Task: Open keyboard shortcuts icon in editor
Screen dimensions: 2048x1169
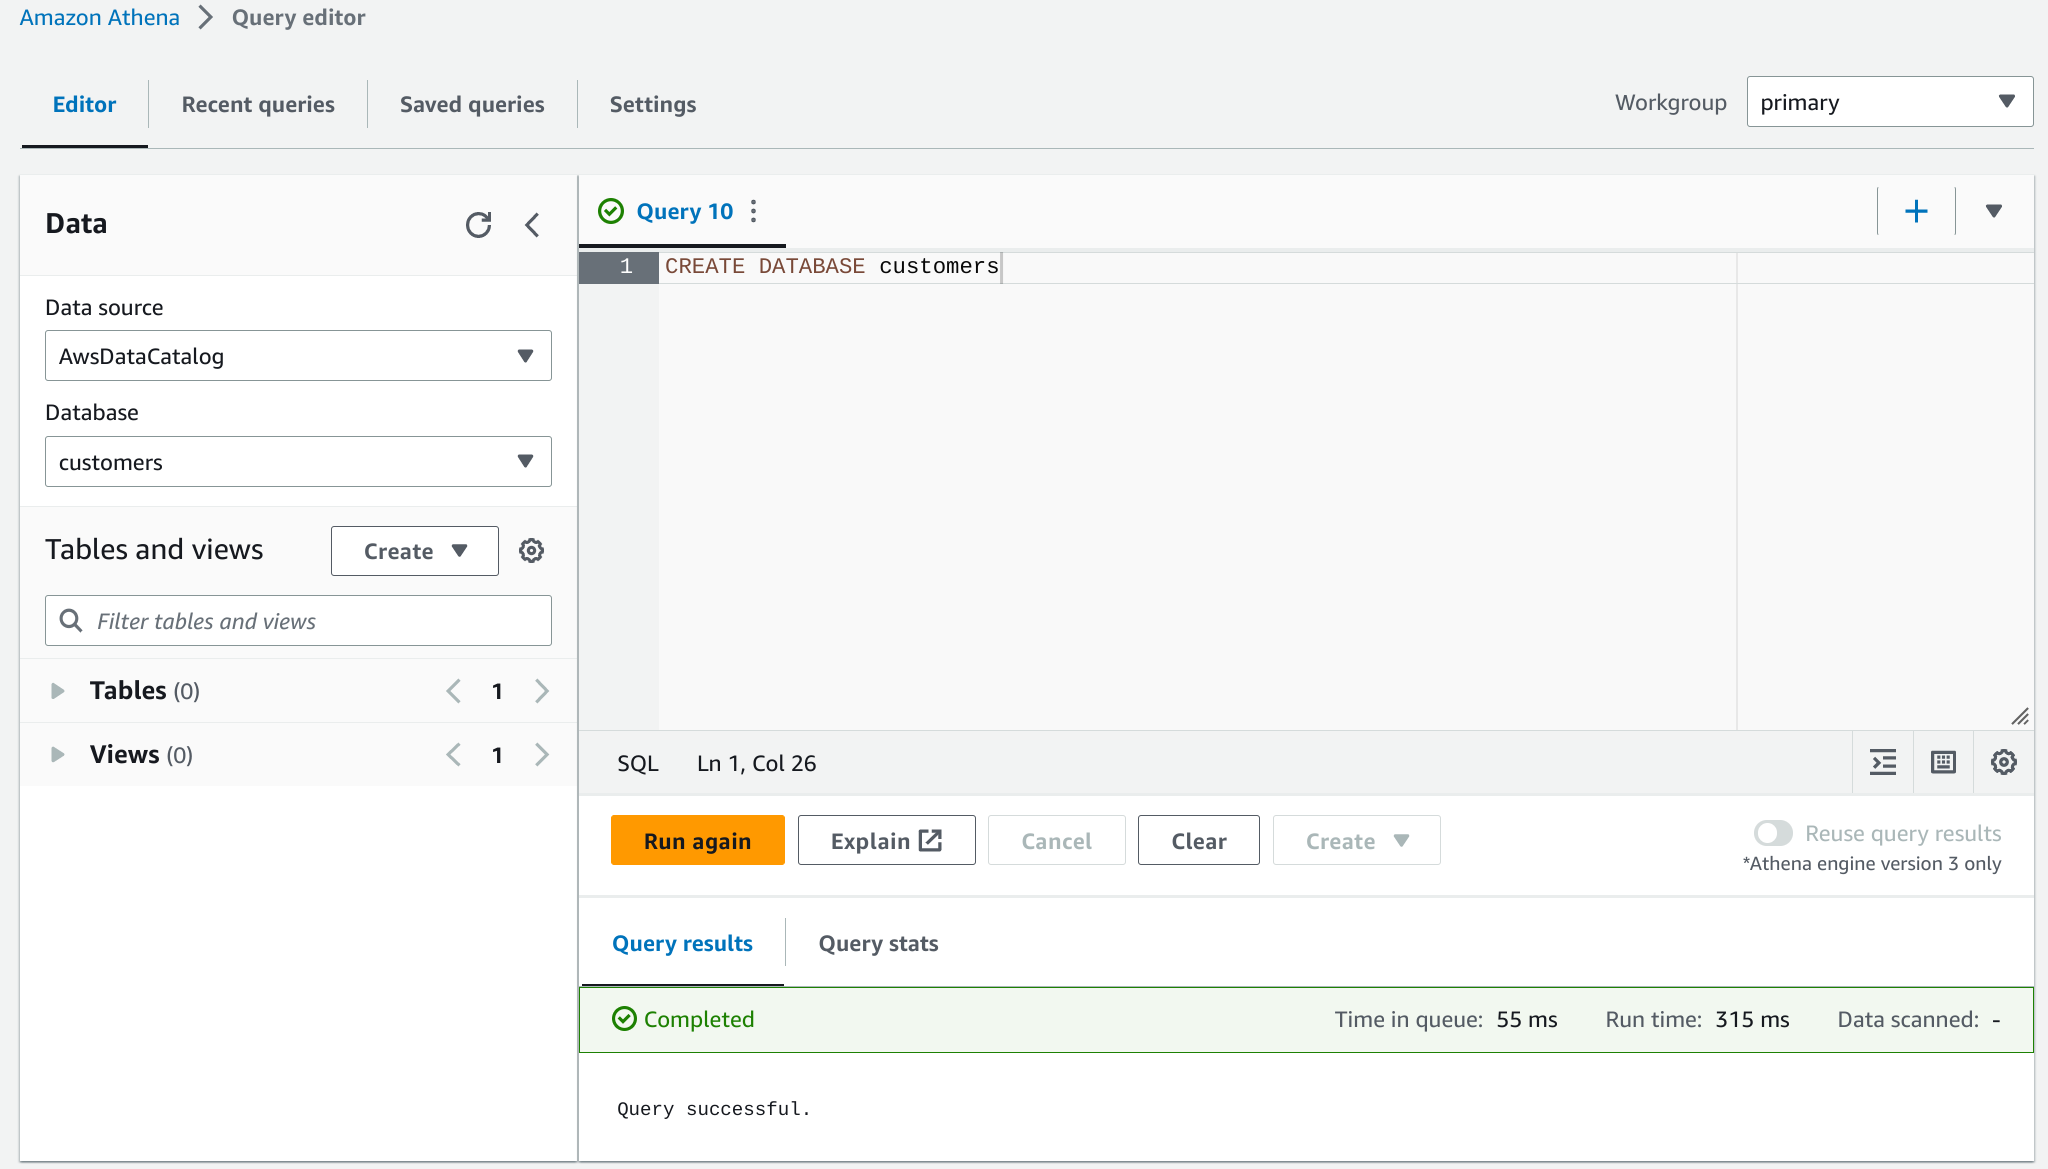Action: click(x=1943, y=763)
